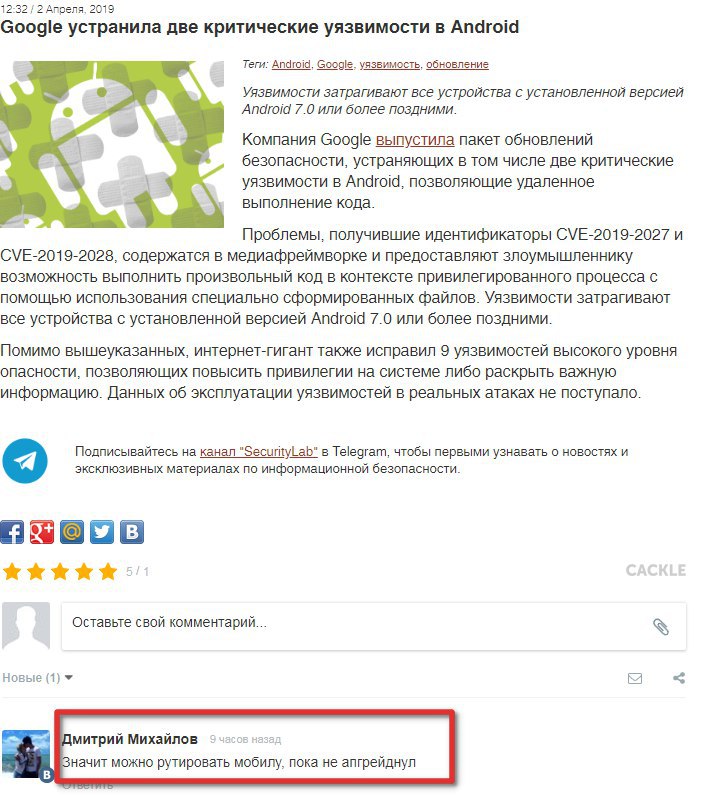Viewport: 709px width, 797px height.
Task: Share article via Mail.ru @ icon
Action: (x=72, y=532)
